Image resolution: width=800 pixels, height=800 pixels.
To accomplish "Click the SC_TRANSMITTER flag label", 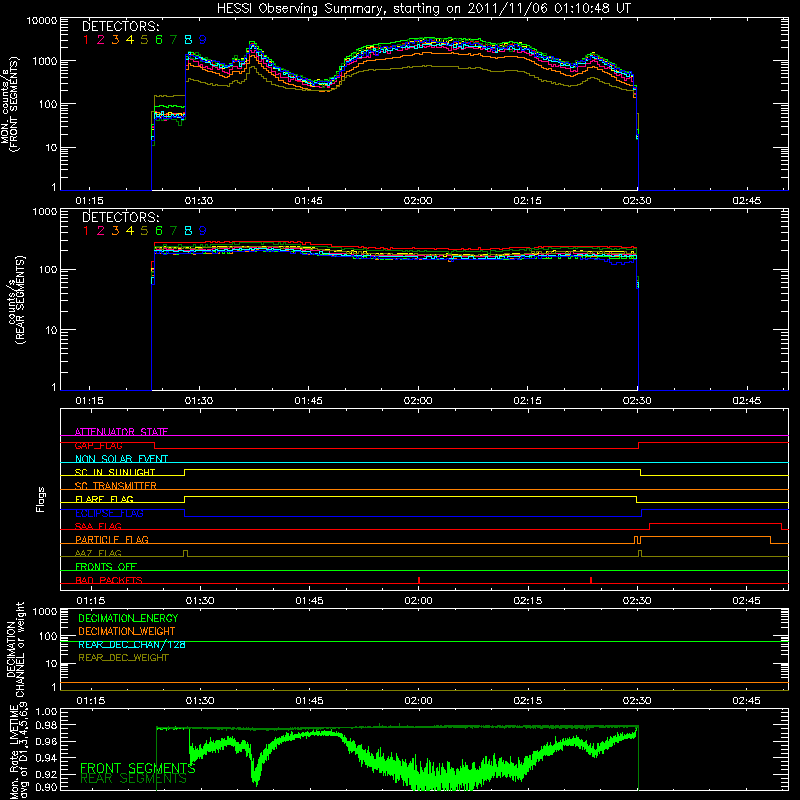I will pos(116,486).
